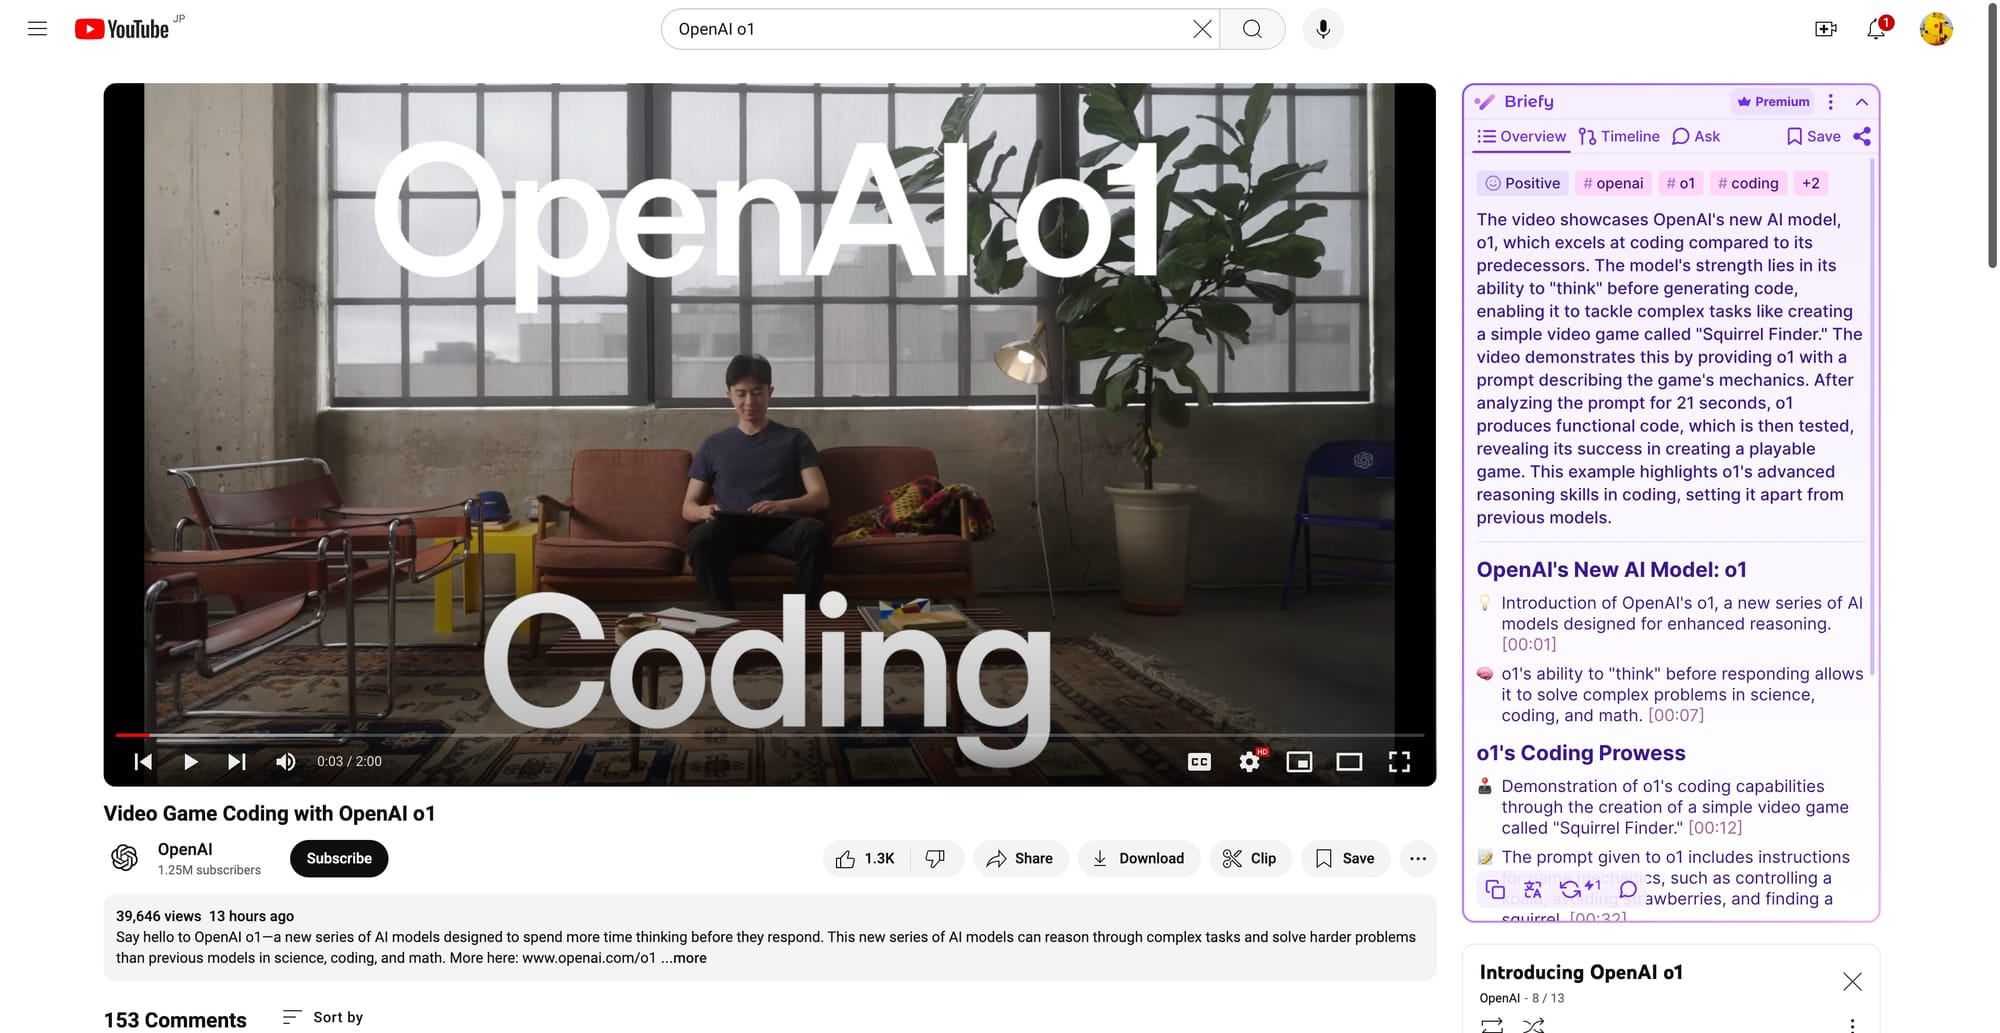This screenshot has width=2000, height=1033.
Task: Toggle playlist shuffle
Action: (x=1533, y=1024)
